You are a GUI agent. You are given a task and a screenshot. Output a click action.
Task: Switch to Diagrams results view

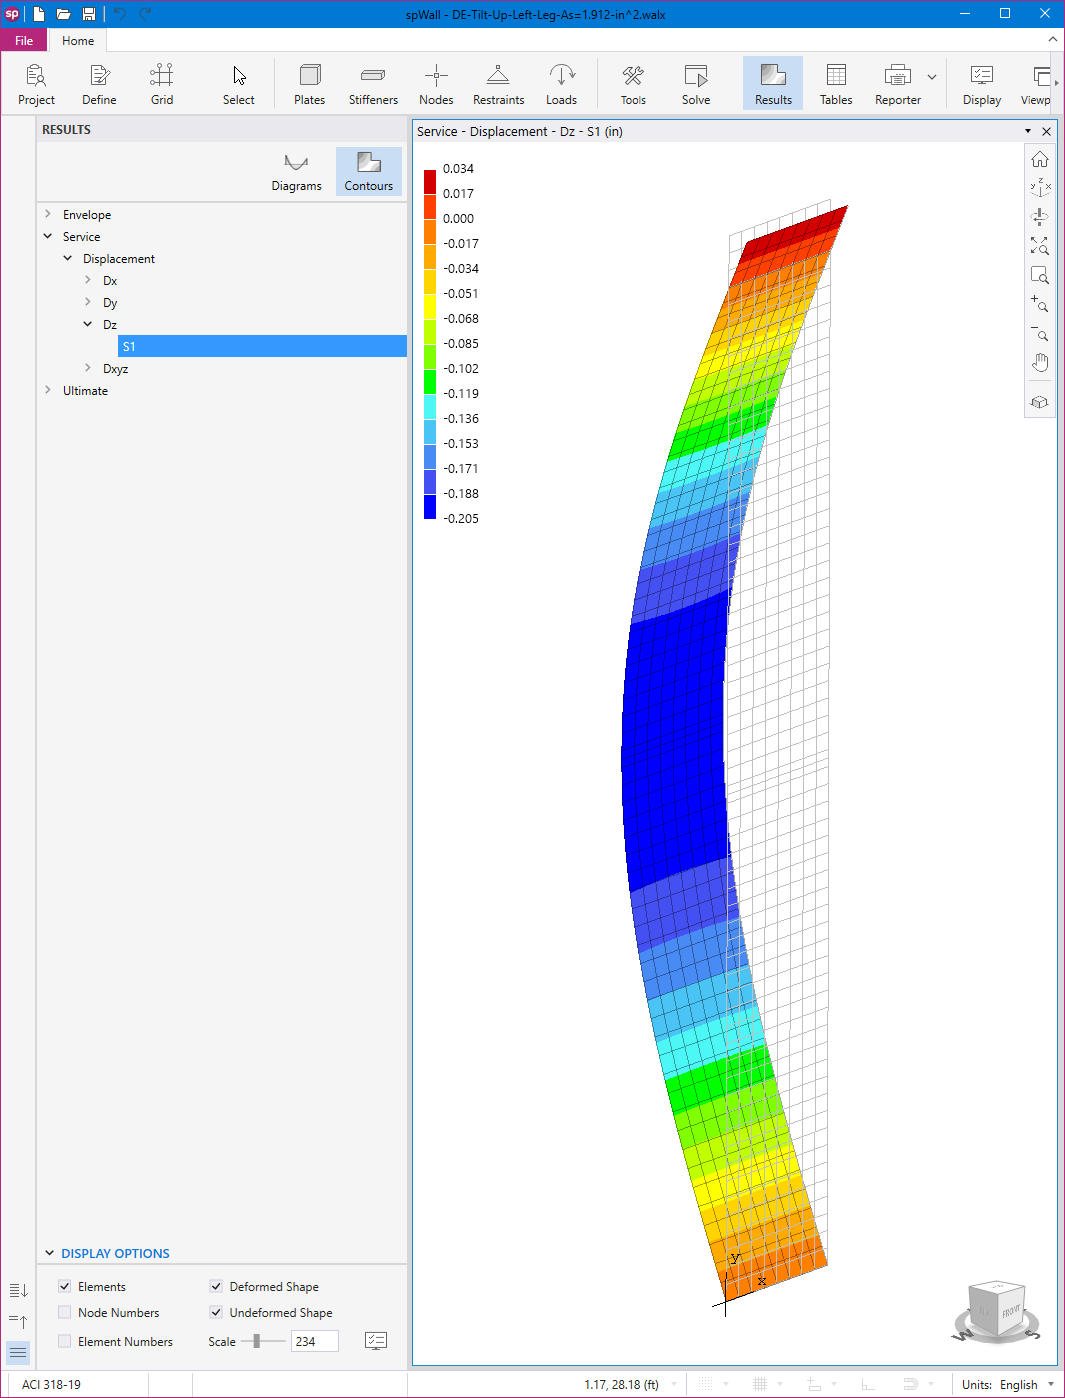(297, 171)
